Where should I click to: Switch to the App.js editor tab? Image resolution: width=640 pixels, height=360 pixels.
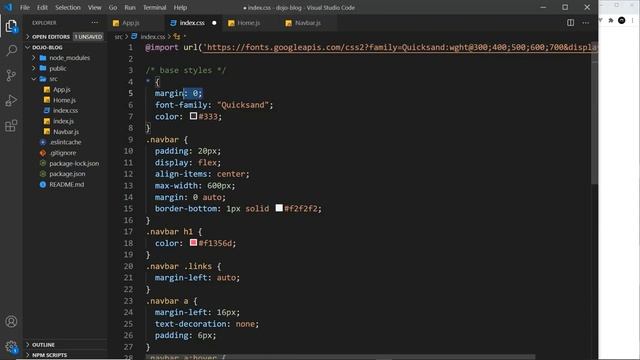137,23
